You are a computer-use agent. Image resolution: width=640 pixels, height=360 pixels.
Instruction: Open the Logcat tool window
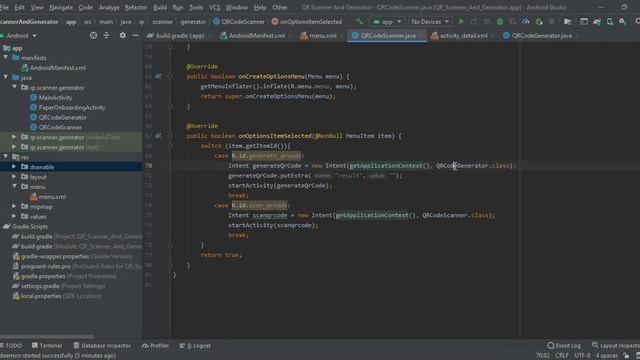[195, 346]
